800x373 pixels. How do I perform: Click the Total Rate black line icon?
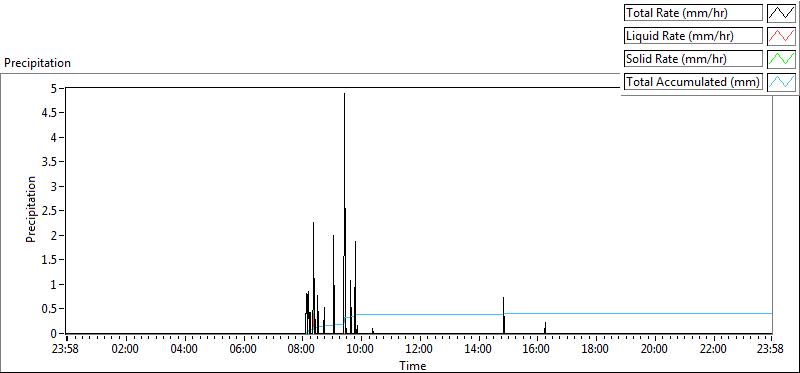click(x=781, y=13)
